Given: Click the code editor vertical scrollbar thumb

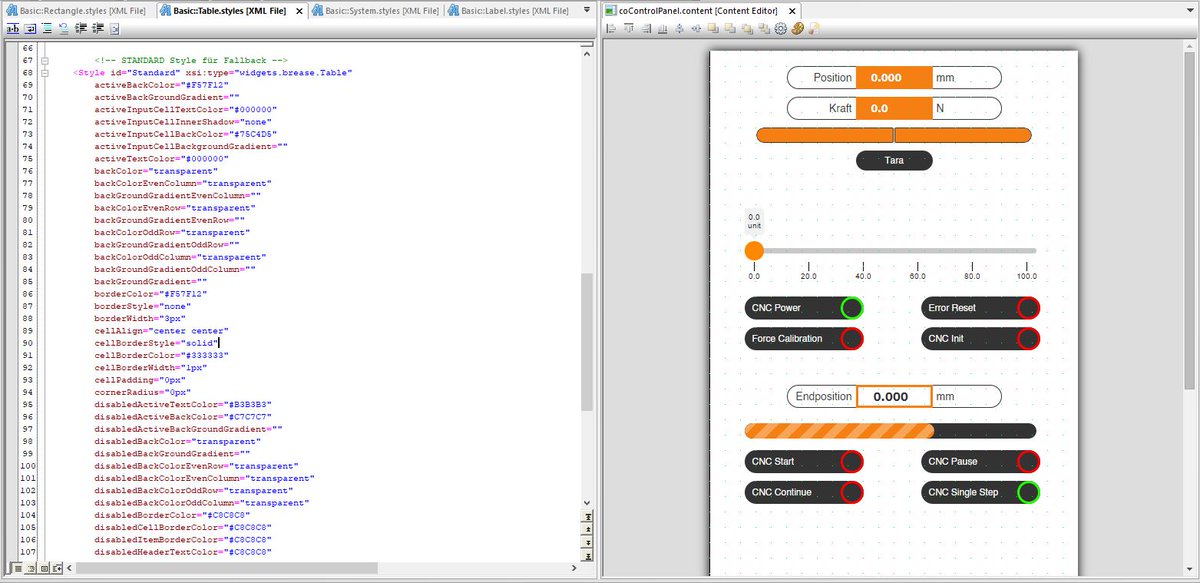Looking at the screenshot, I should pos(588,342).
